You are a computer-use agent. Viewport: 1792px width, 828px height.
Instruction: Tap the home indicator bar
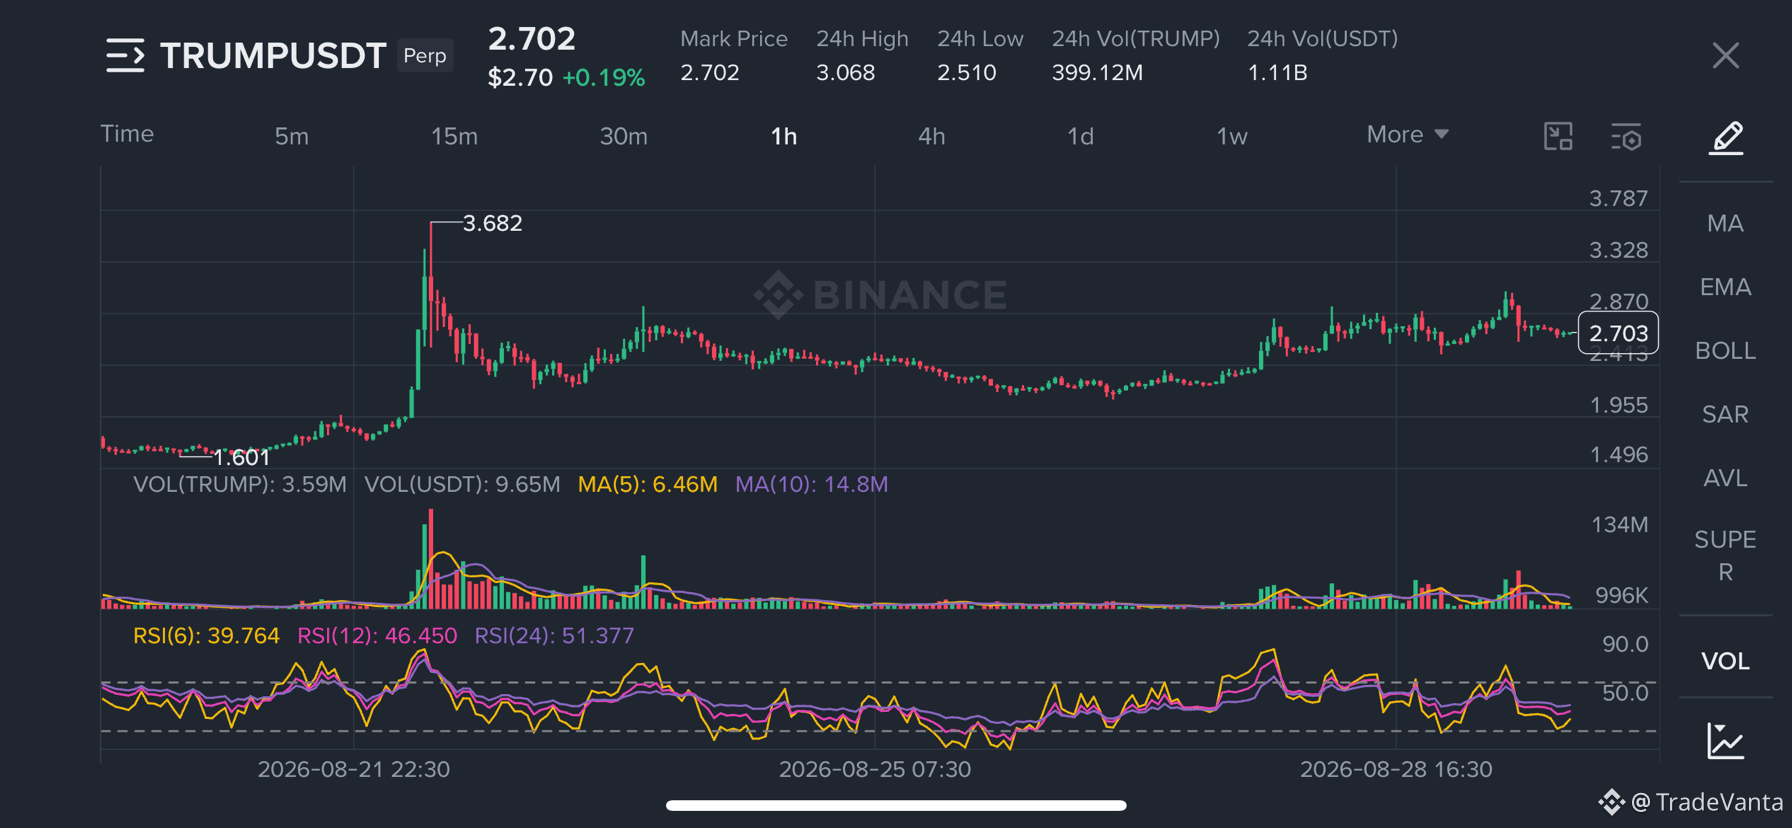(x=896, y=805)
